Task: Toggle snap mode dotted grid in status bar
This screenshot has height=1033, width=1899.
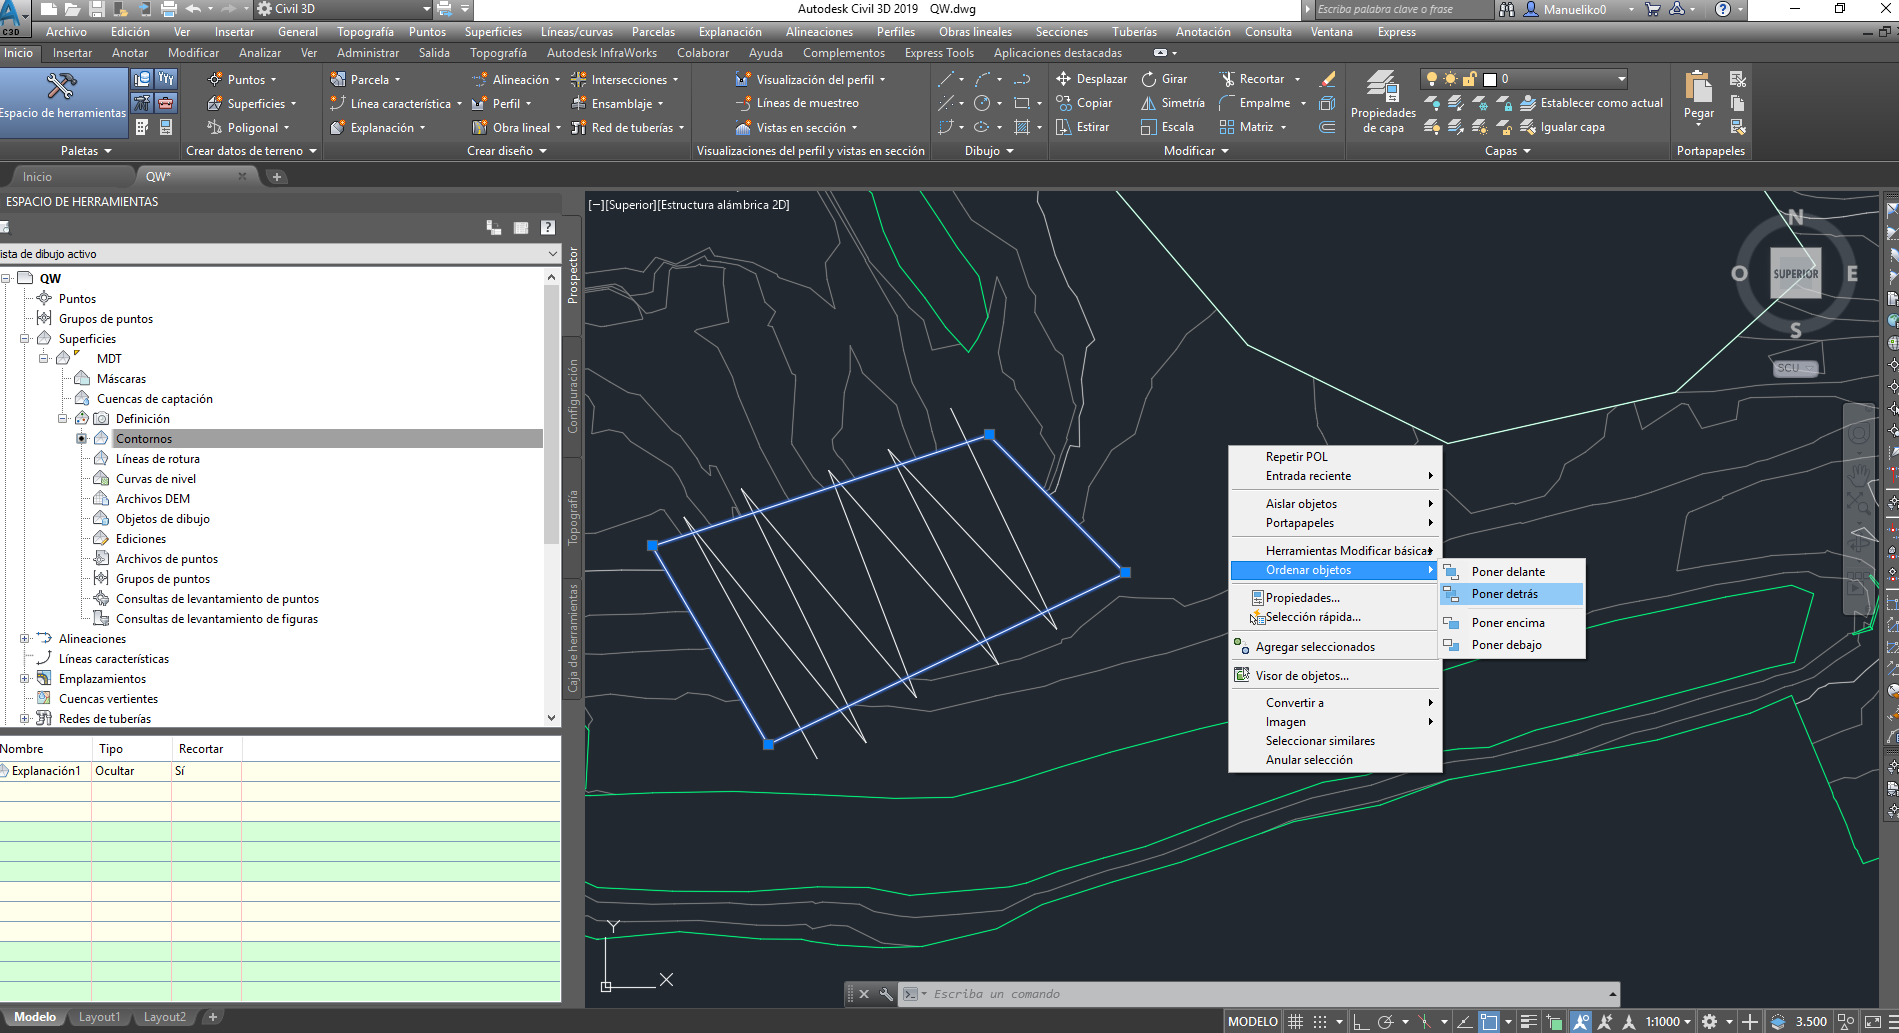Action: [x=1320, y=1022]
